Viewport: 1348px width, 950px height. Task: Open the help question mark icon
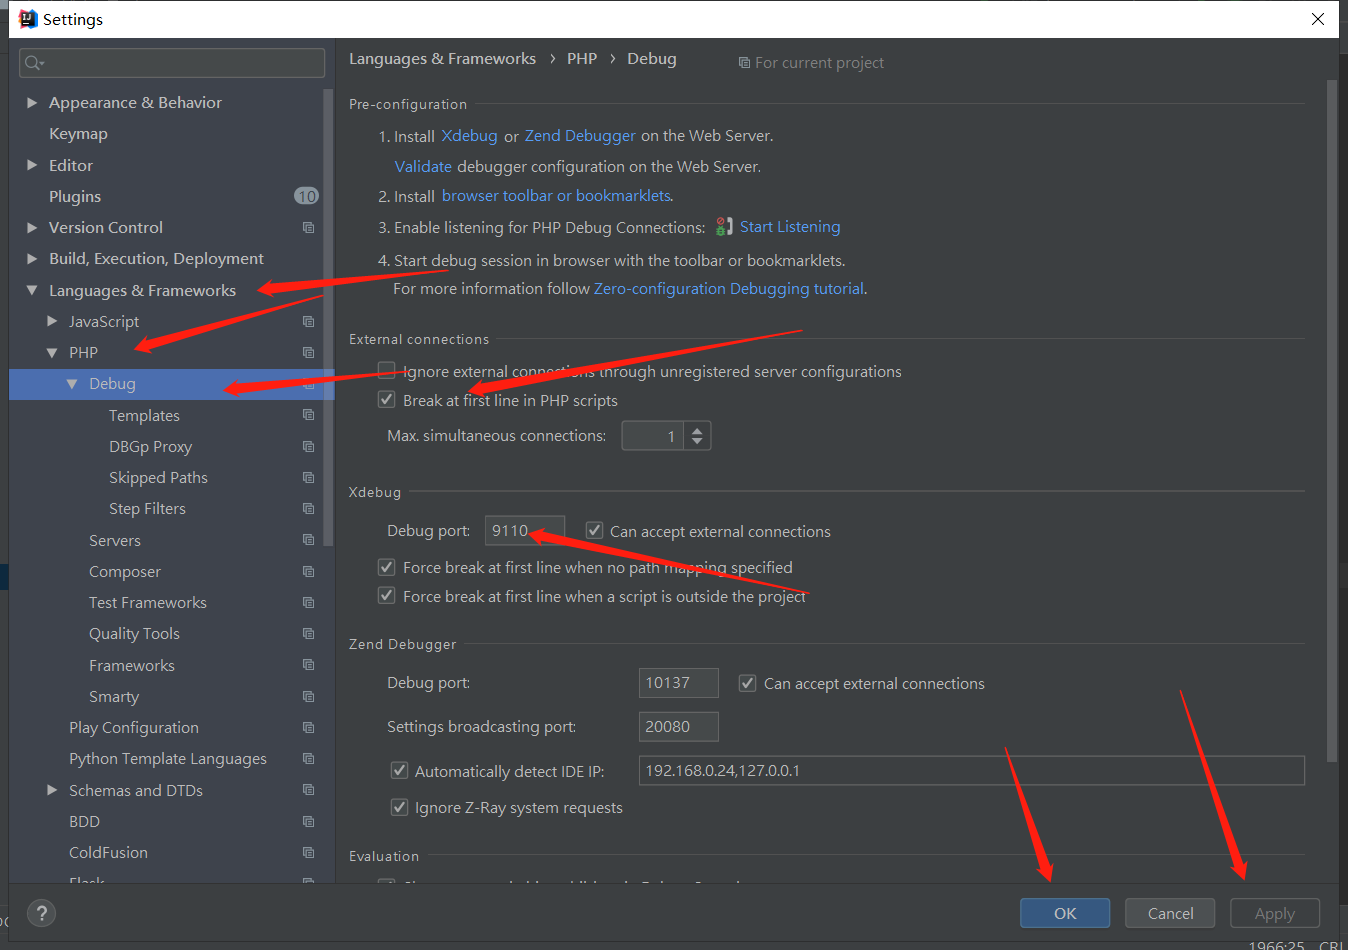coord(41,913)
